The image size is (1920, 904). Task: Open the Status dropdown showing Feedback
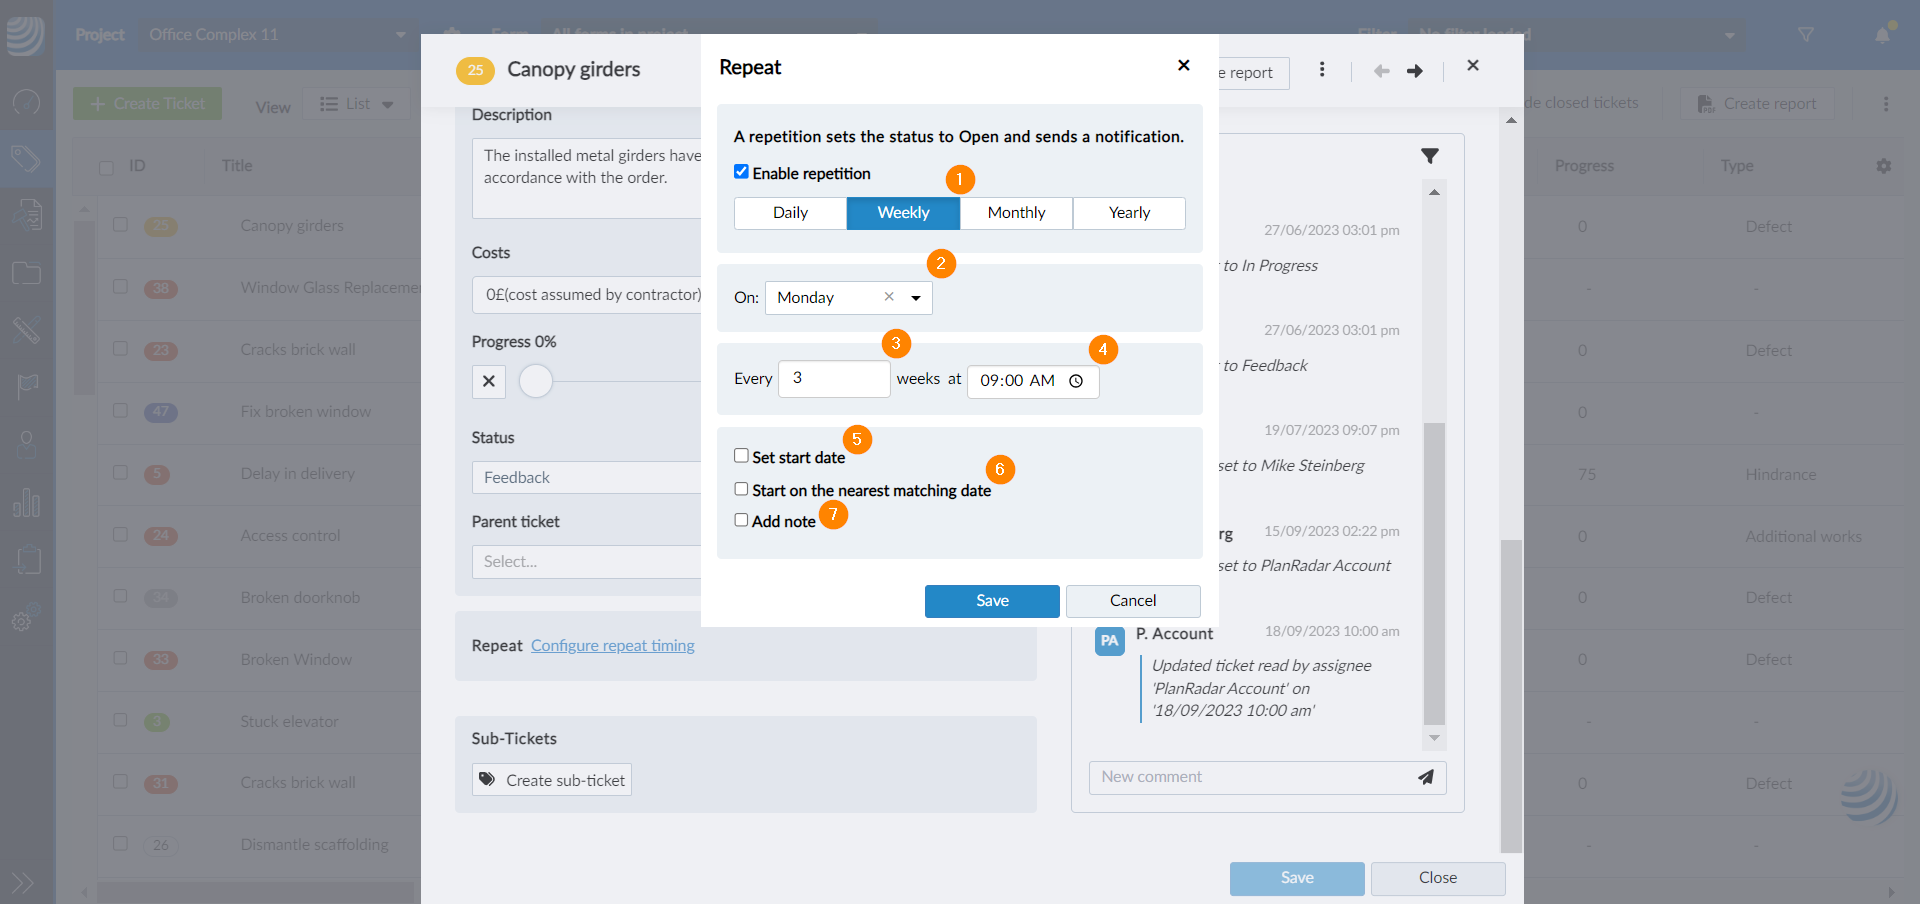click(586, 478)
